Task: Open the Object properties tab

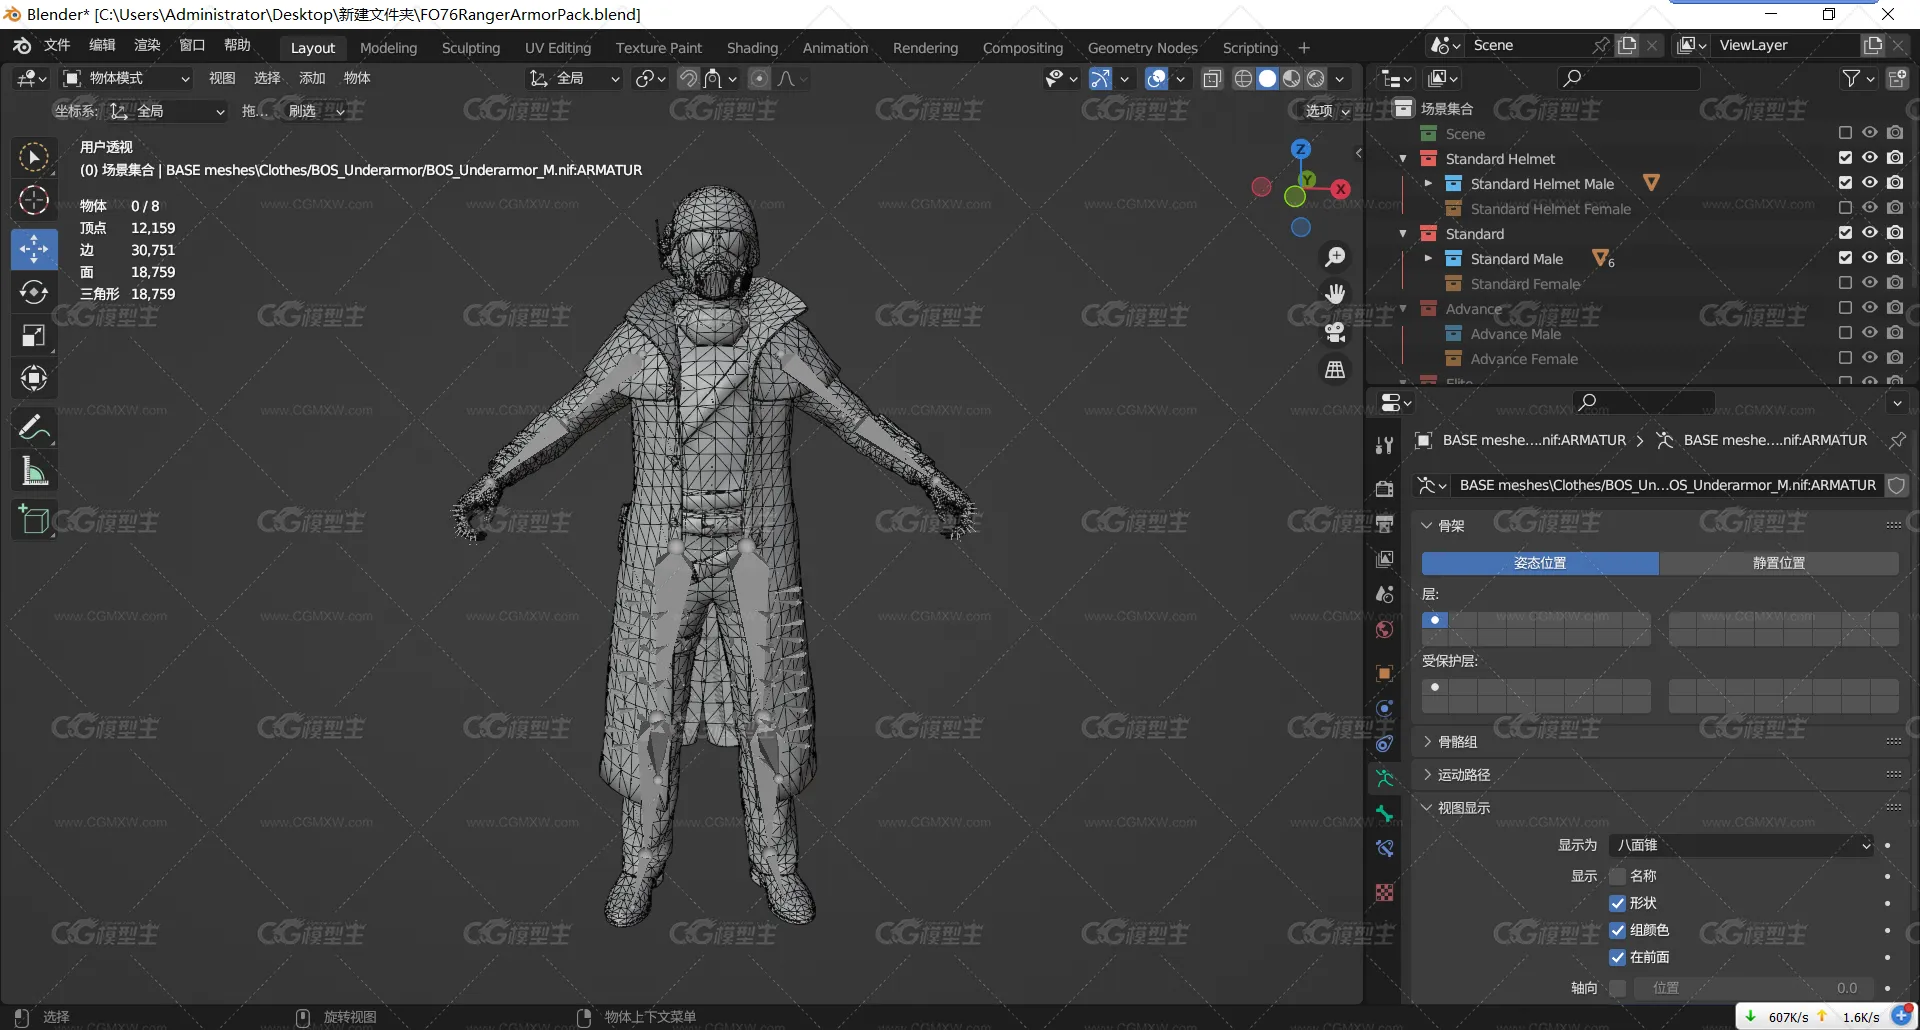Action: coord(1384,673)
